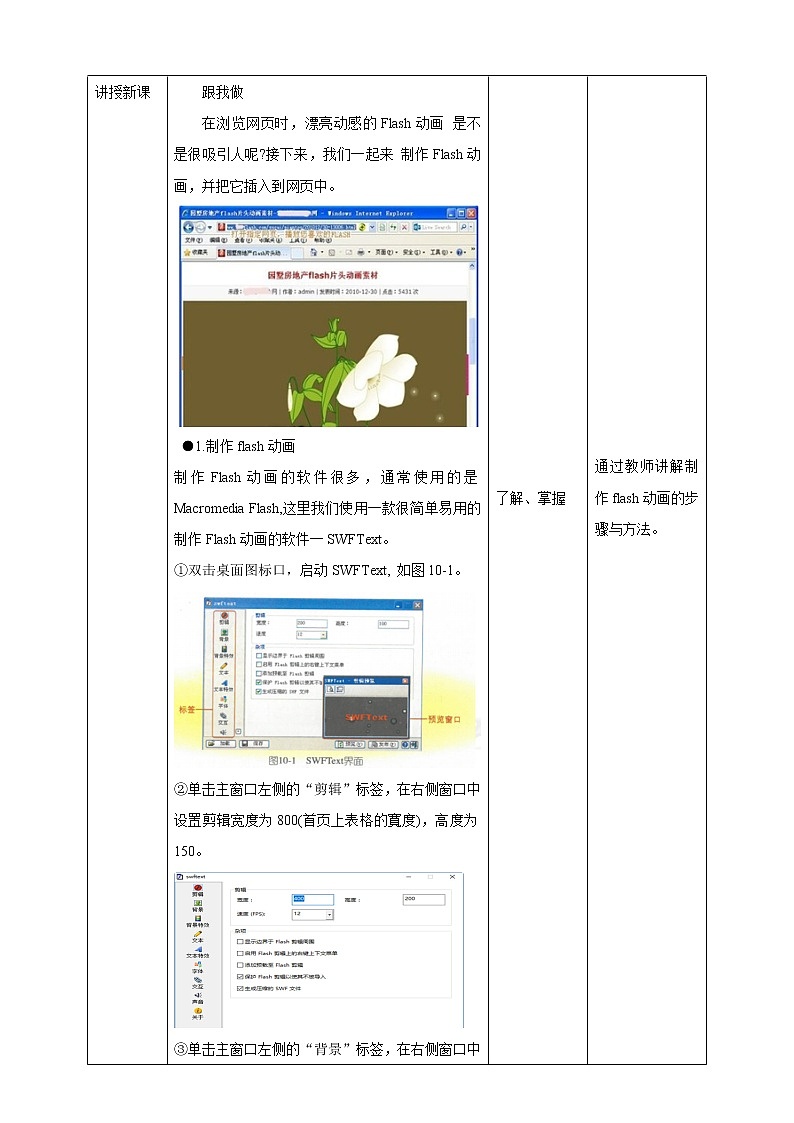This screenshot has height=1123, width=794.
Task: Click the heading text 跟我做
Action: 223,92
